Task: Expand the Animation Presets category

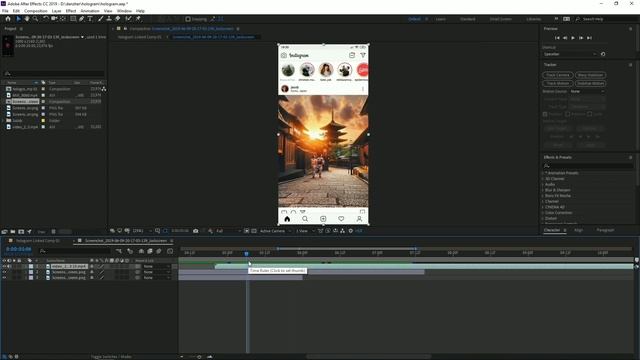Action: pos(543,173)
